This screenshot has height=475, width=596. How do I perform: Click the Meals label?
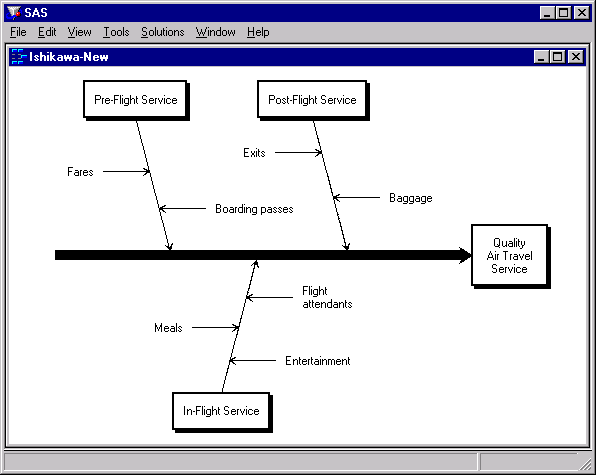pos(168,328)
